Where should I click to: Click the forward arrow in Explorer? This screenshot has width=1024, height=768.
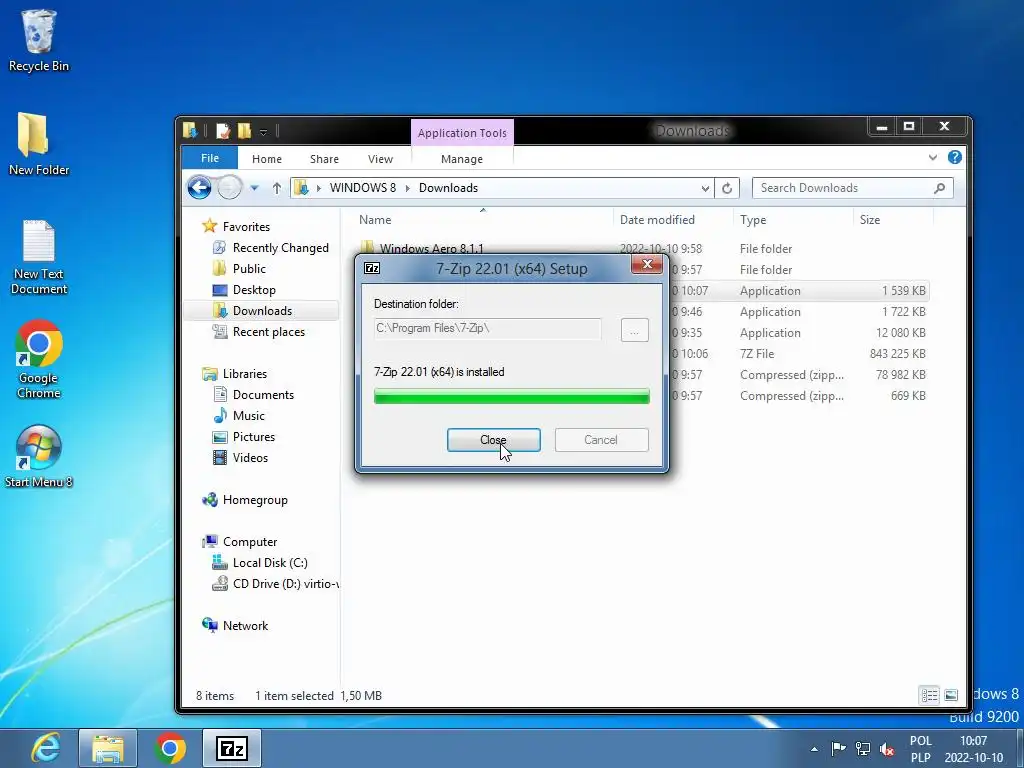pyautogui.click(x=229, y=188)
